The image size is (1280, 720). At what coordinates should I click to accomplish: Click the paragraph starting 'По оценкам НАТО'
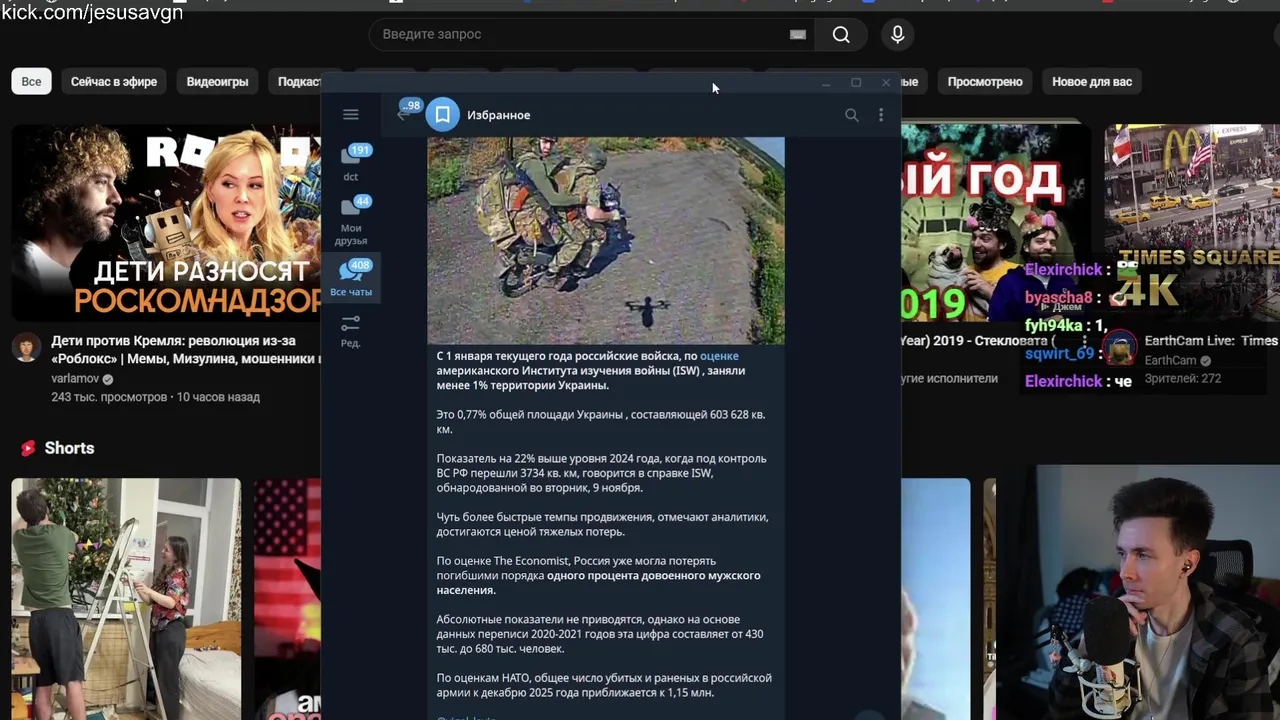click(604, 685)
